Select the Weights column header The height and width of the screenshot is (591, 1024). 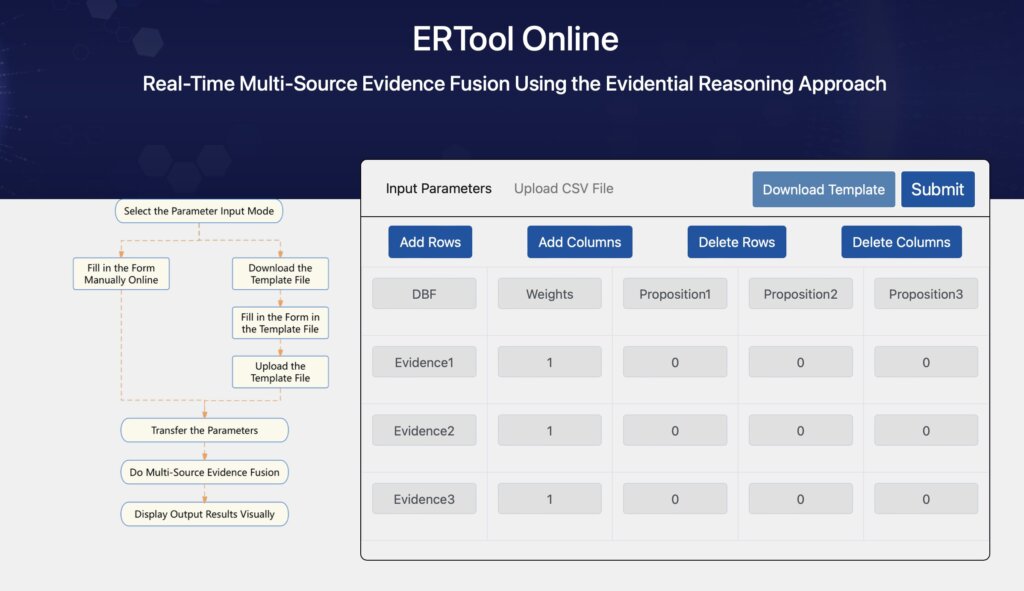549,293
